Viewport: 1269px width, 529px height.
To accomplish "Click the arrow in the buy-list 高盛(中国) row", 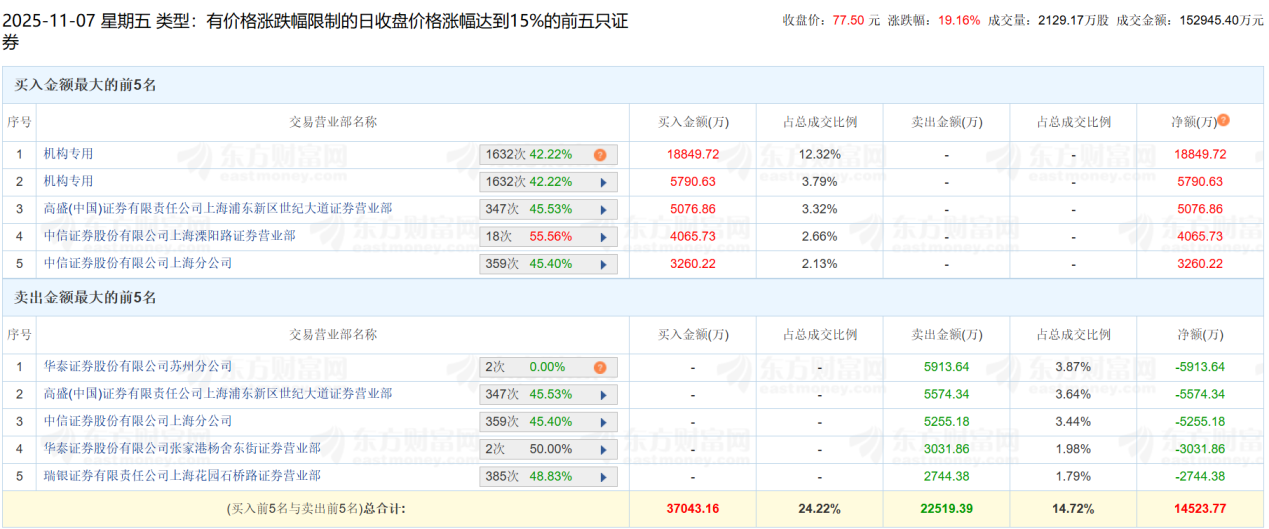I will coord(603,210).
